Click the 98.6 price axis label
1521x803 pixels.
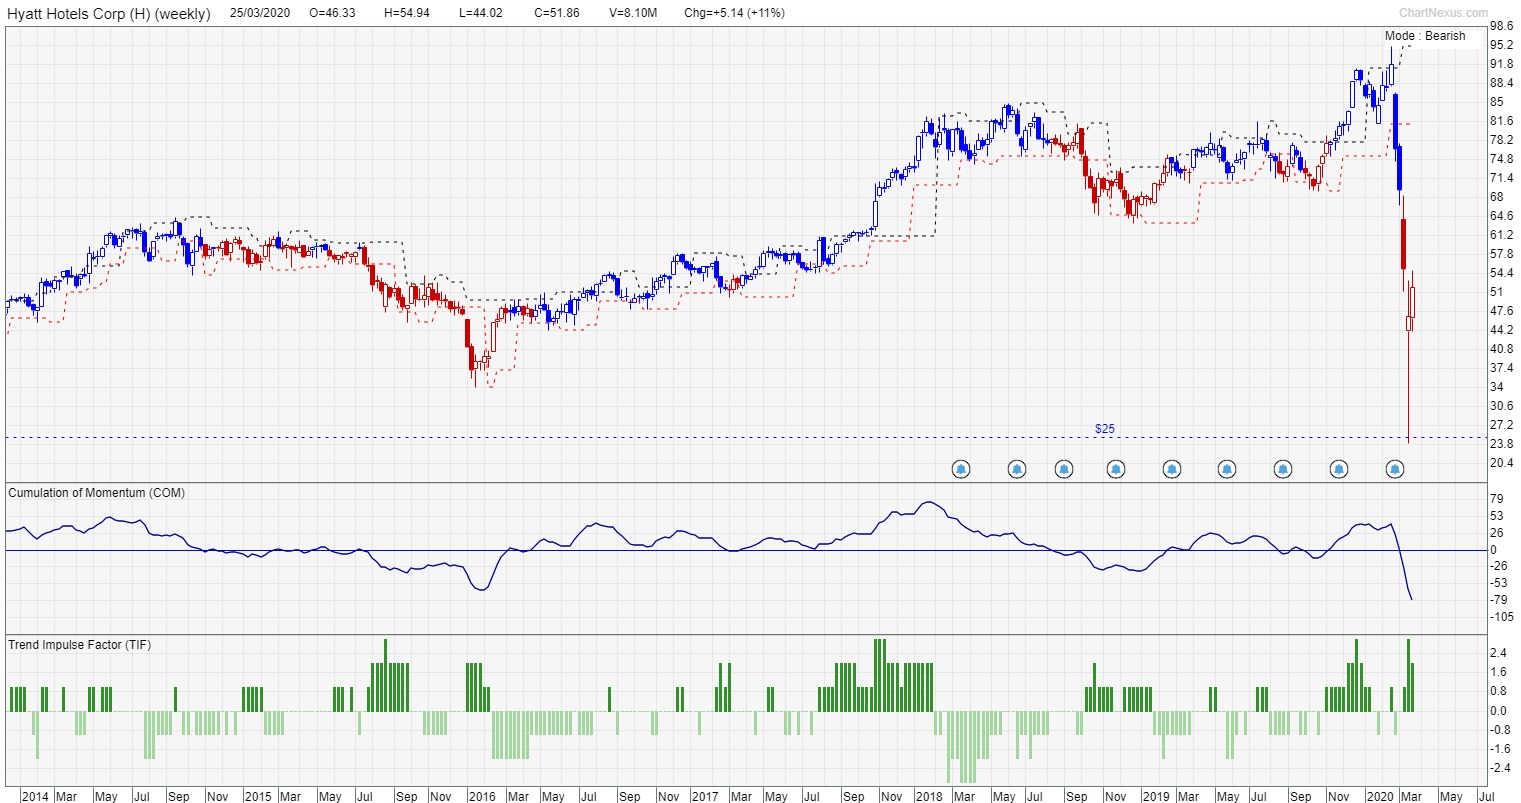[x=1500, y=26]
